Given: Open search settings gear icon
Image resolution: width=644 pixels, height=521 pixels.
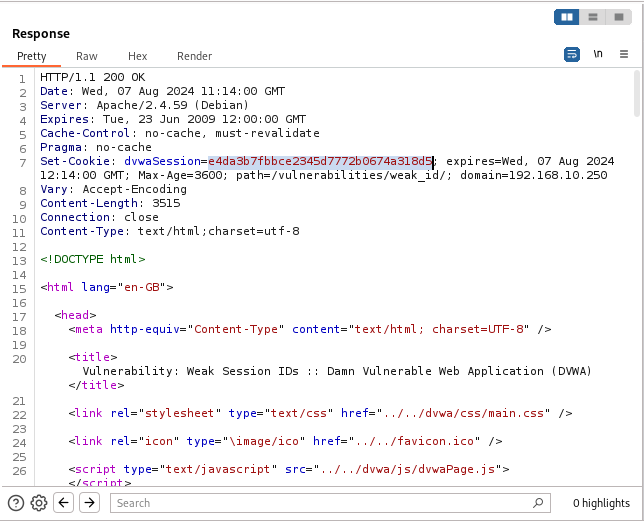Looking at the screenshot, I should (x=39, y=503).
